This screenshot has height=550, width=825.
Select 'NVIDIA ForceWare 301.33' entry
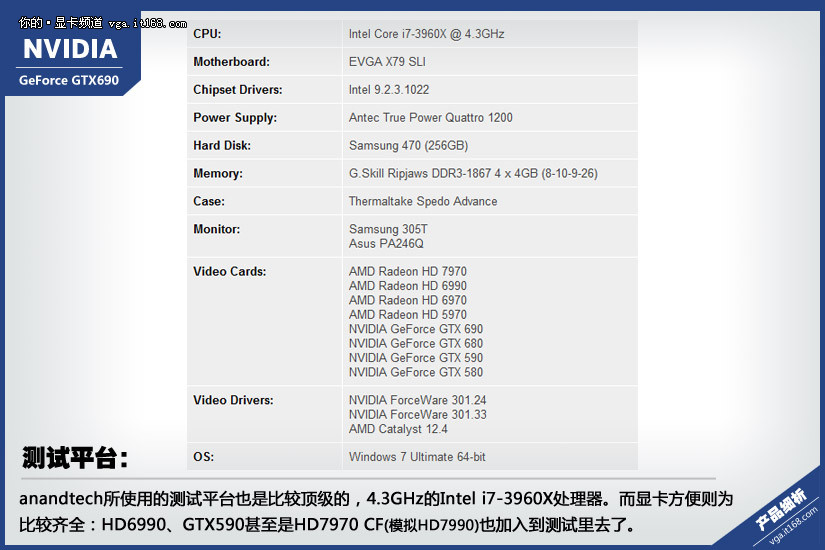(418, 415)
